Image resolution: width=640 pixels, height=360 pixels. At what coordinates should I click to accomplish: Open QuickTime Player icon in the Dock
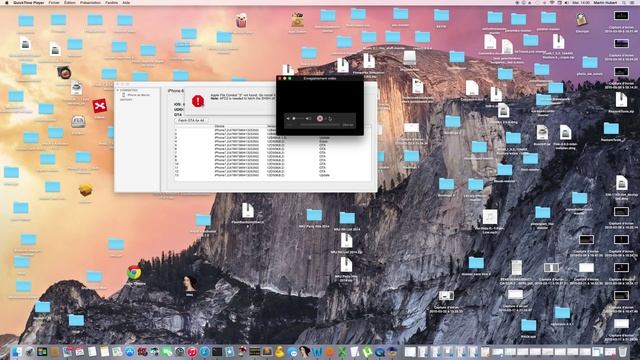coord(380,352)
